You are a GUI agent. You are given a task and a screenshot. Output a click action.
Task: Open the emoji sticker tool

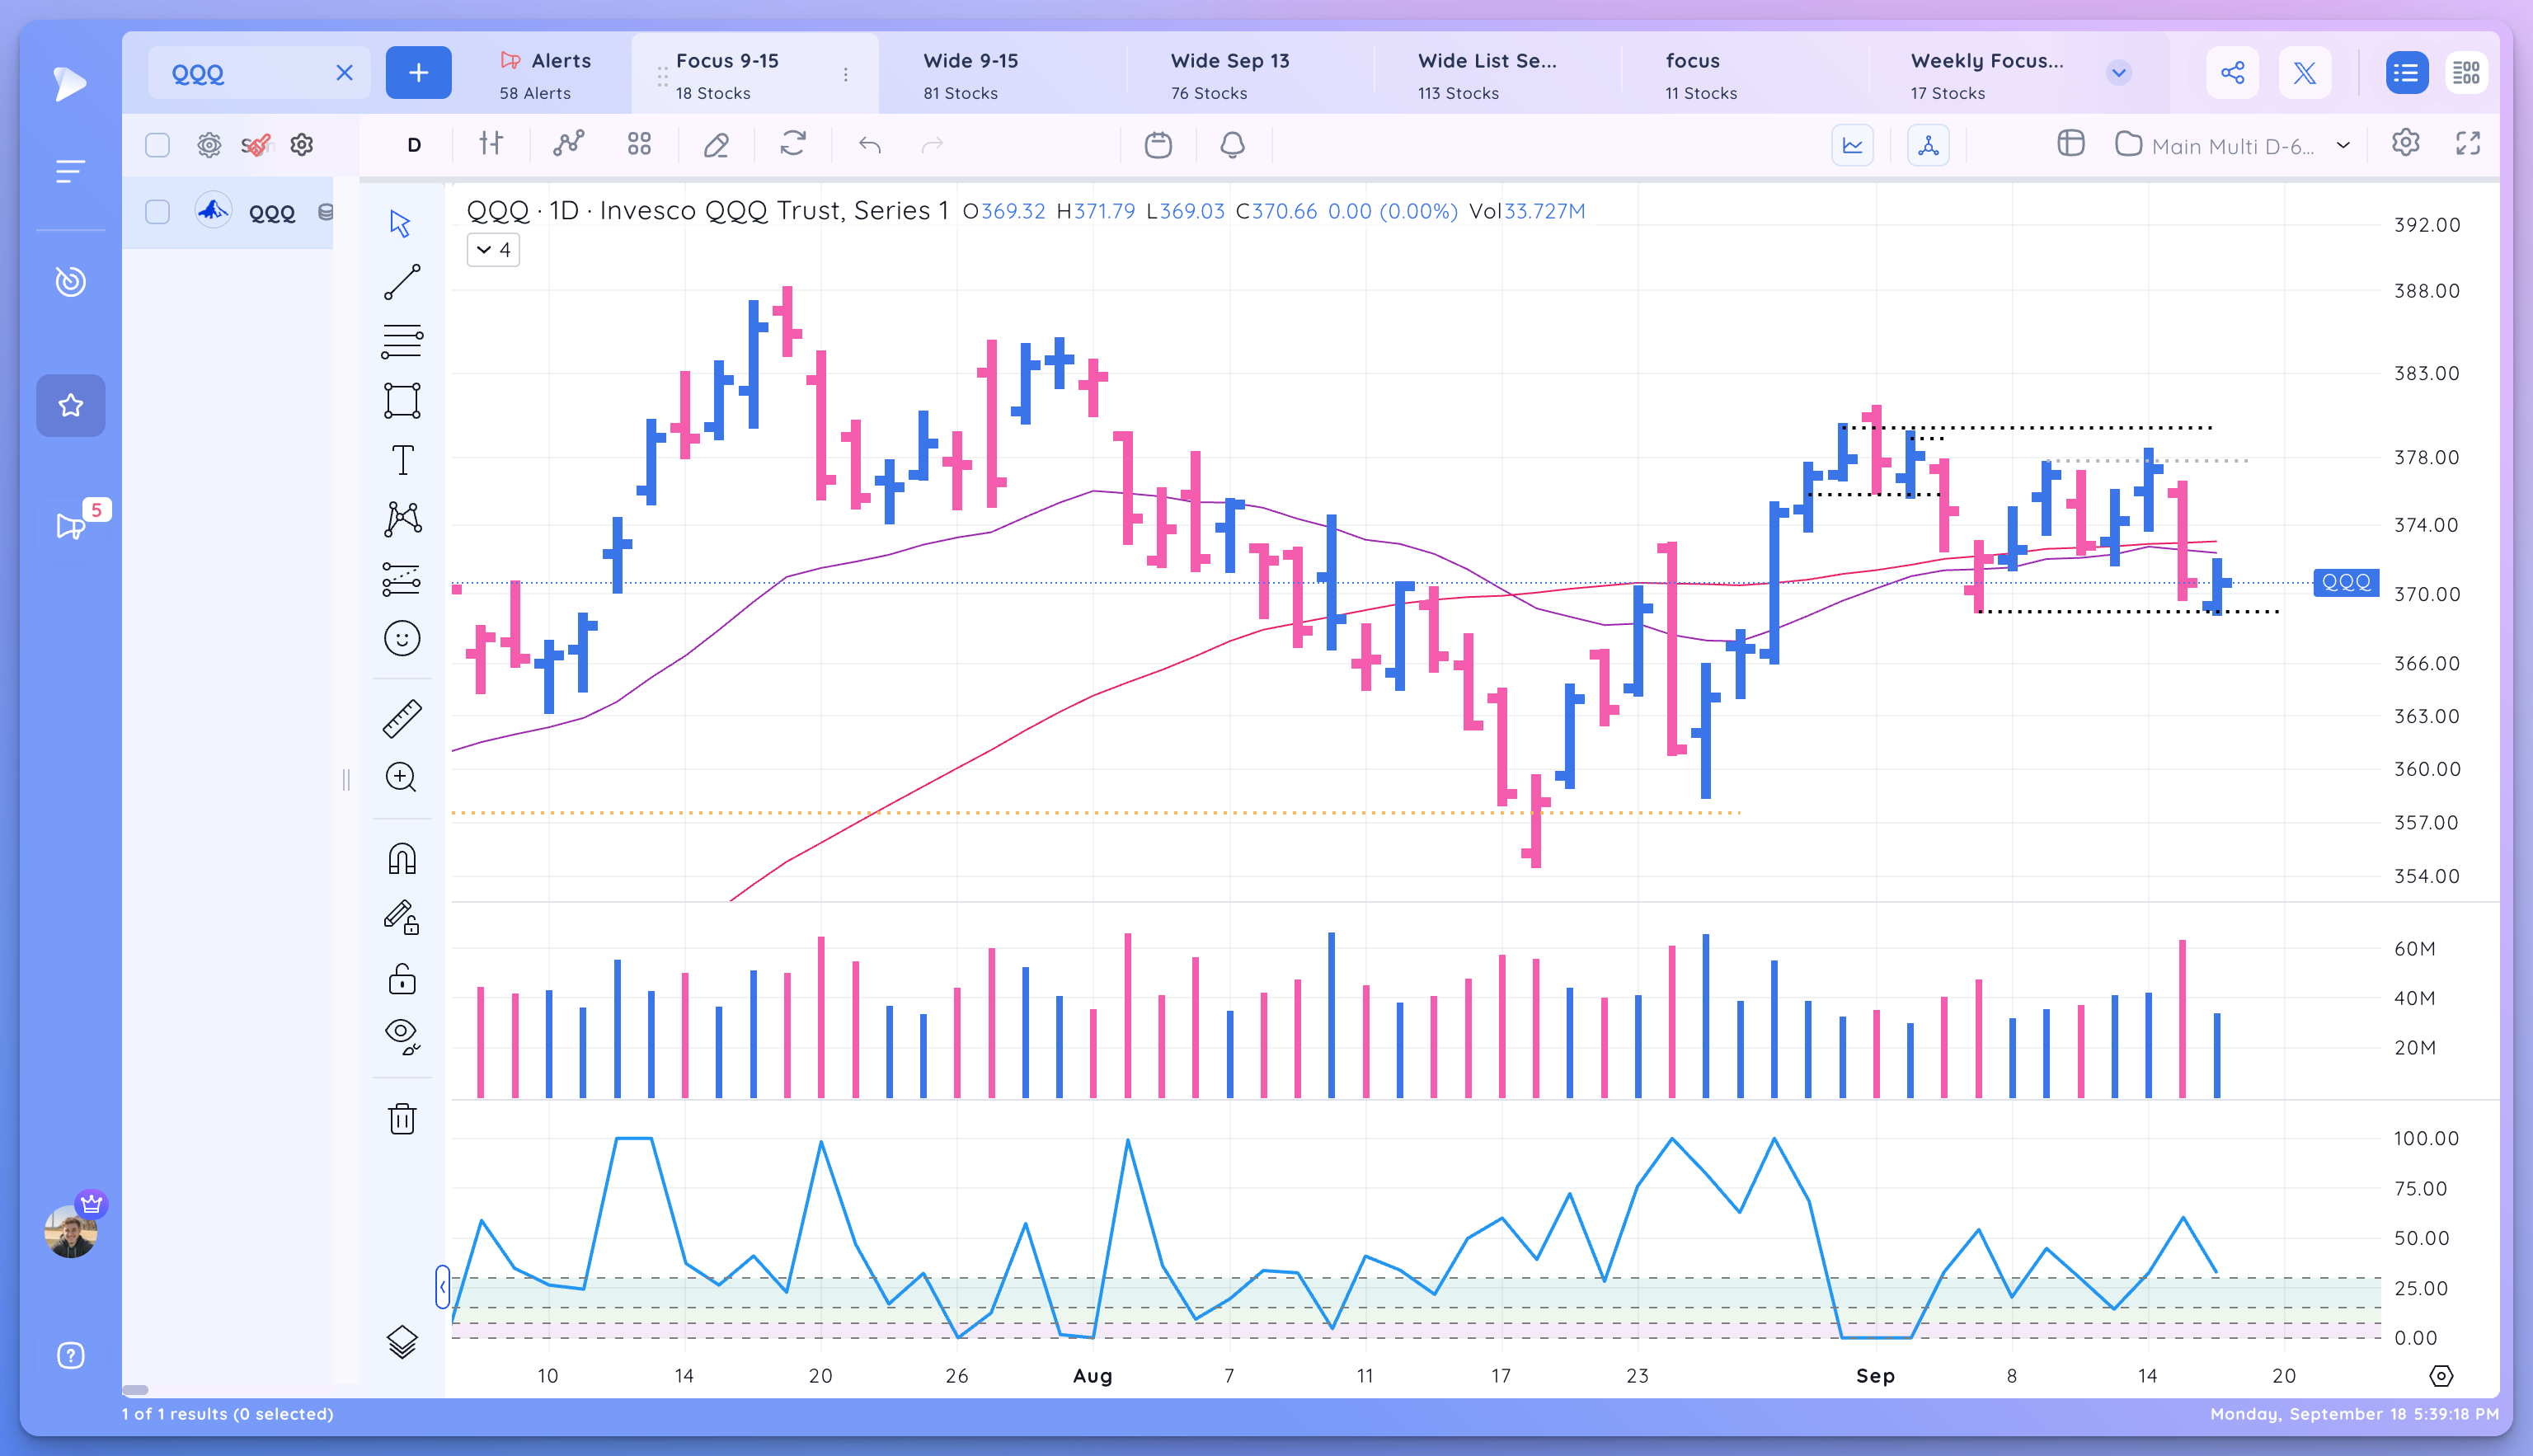401,638
